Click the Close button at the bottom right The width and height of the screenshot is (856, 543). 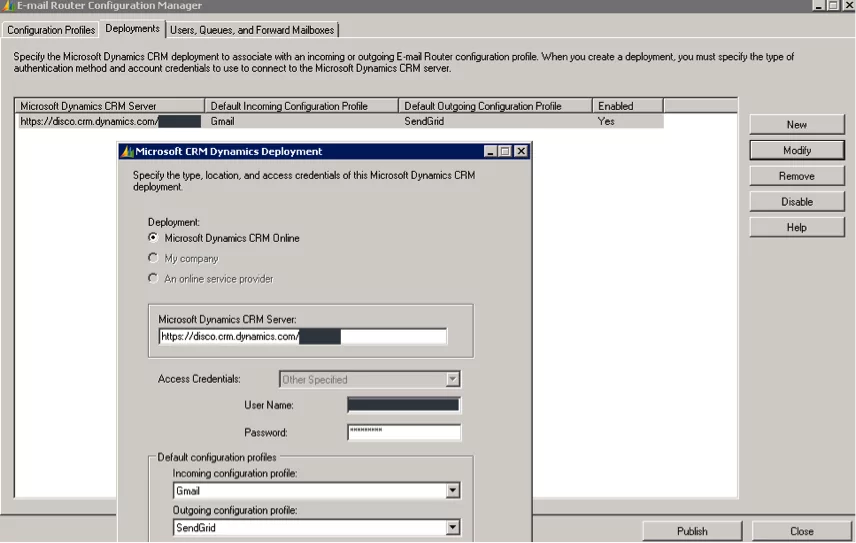point(801,531)
